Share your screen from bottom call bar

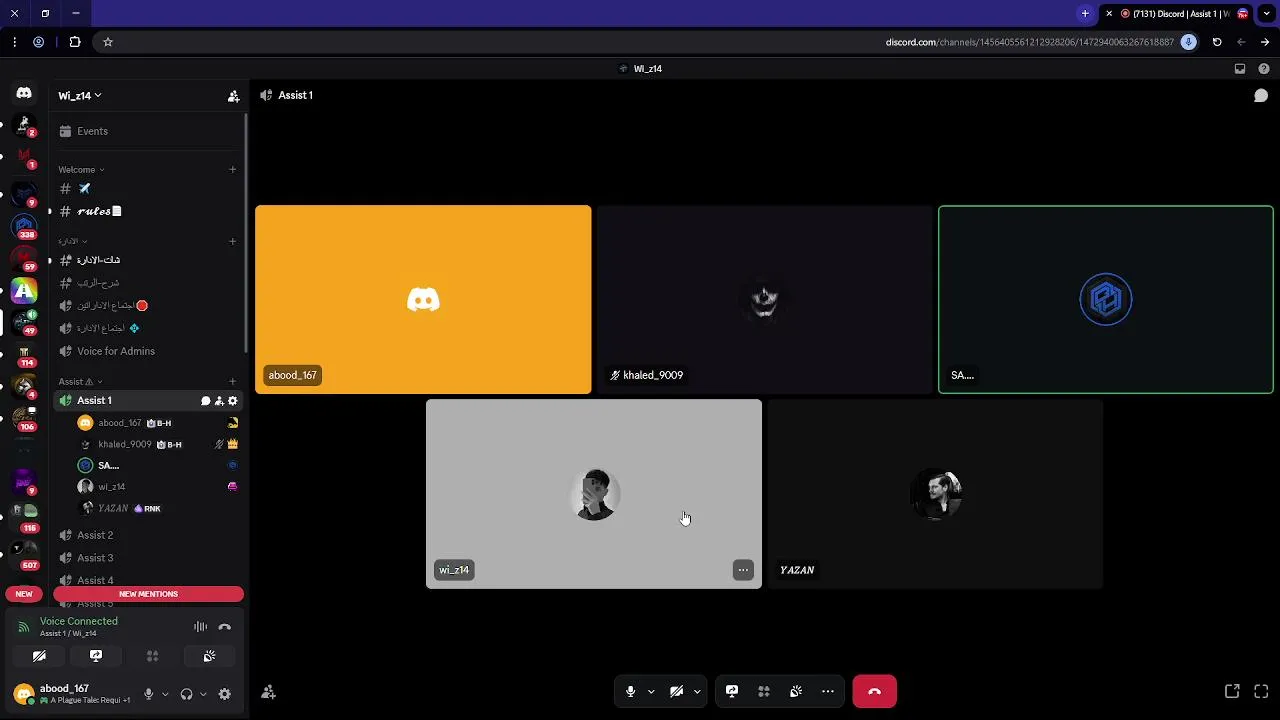click(732, 691)
